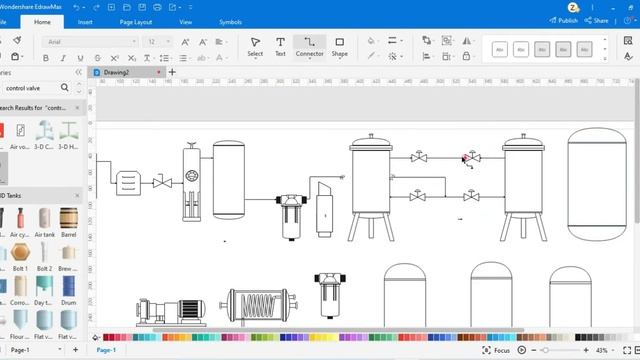
Task: Pick the red color swatch in palette
Action: click(106, 337)
